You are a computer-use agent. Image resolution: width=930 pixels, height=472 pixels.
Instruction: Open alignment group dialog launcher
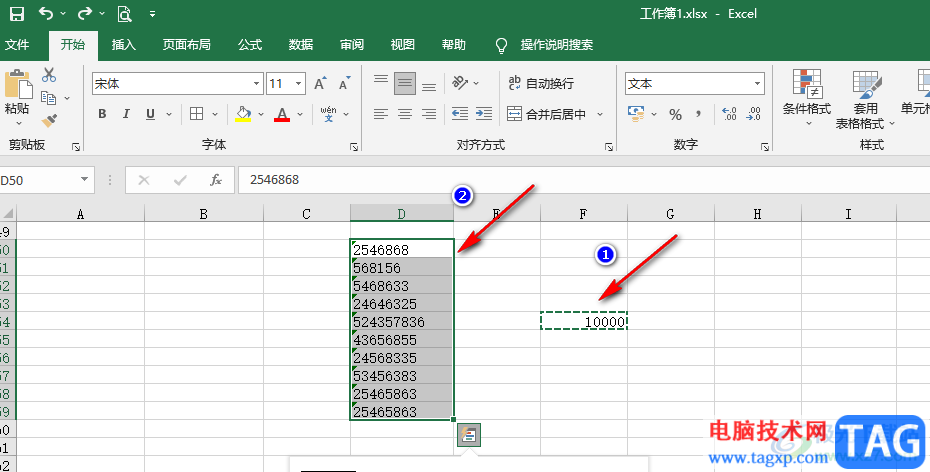point(609,146)
